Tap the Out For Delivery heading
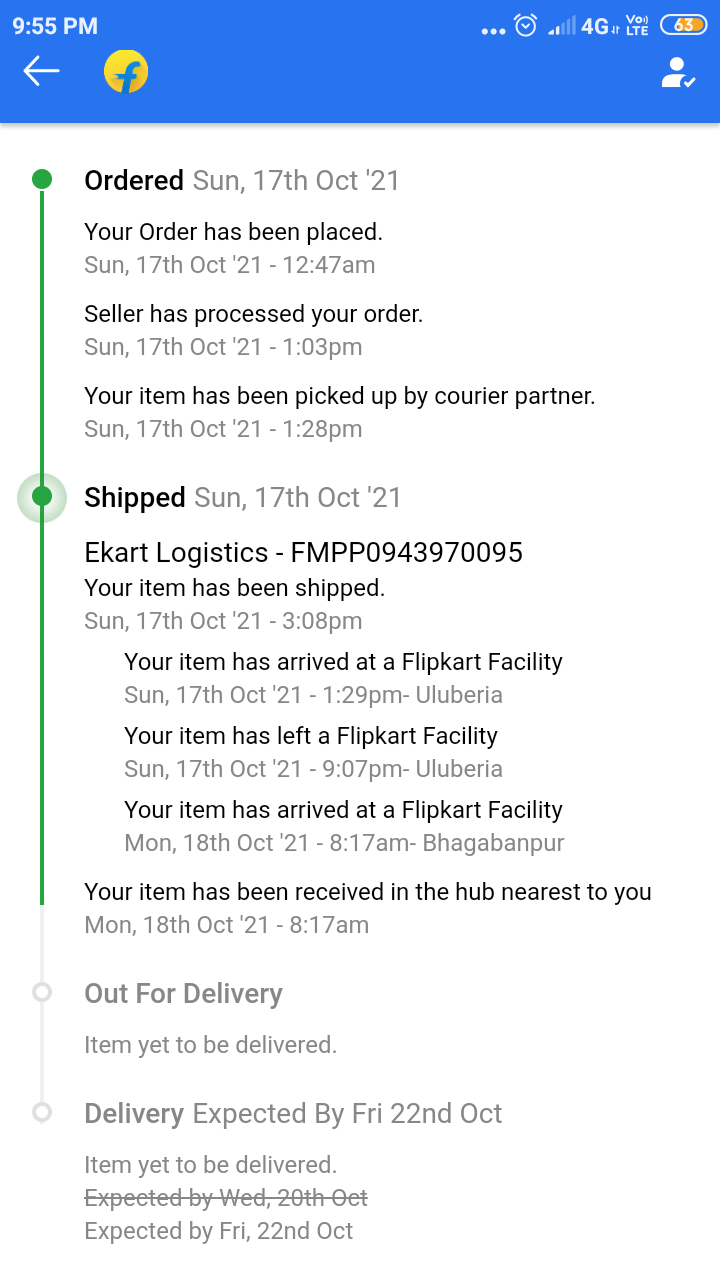Screen dimensions: 720x1280 183,993
